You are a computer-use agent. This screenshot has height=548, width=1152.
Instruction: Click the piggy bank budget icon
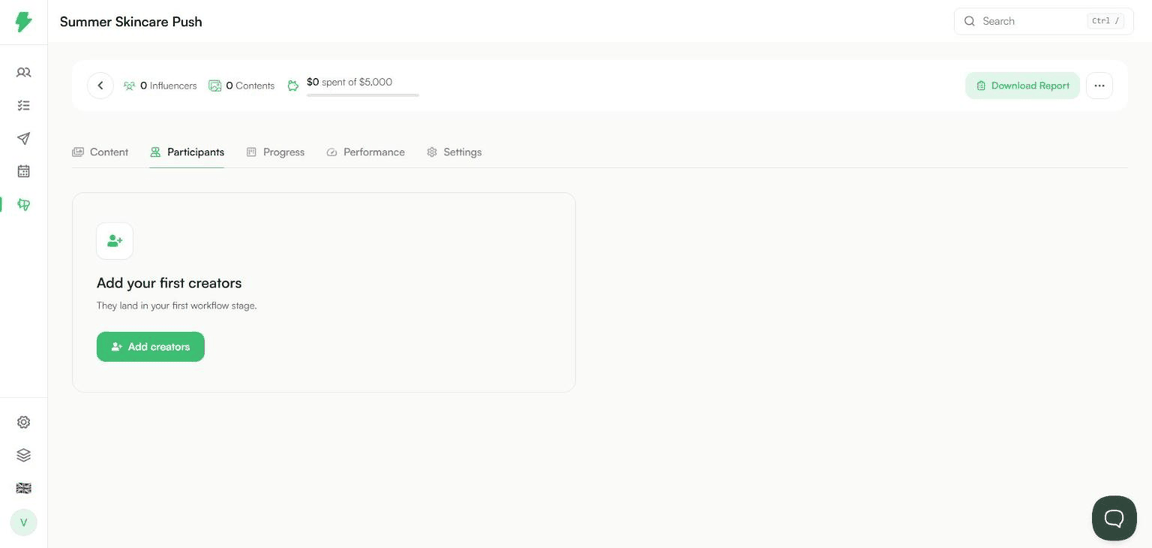293,86
